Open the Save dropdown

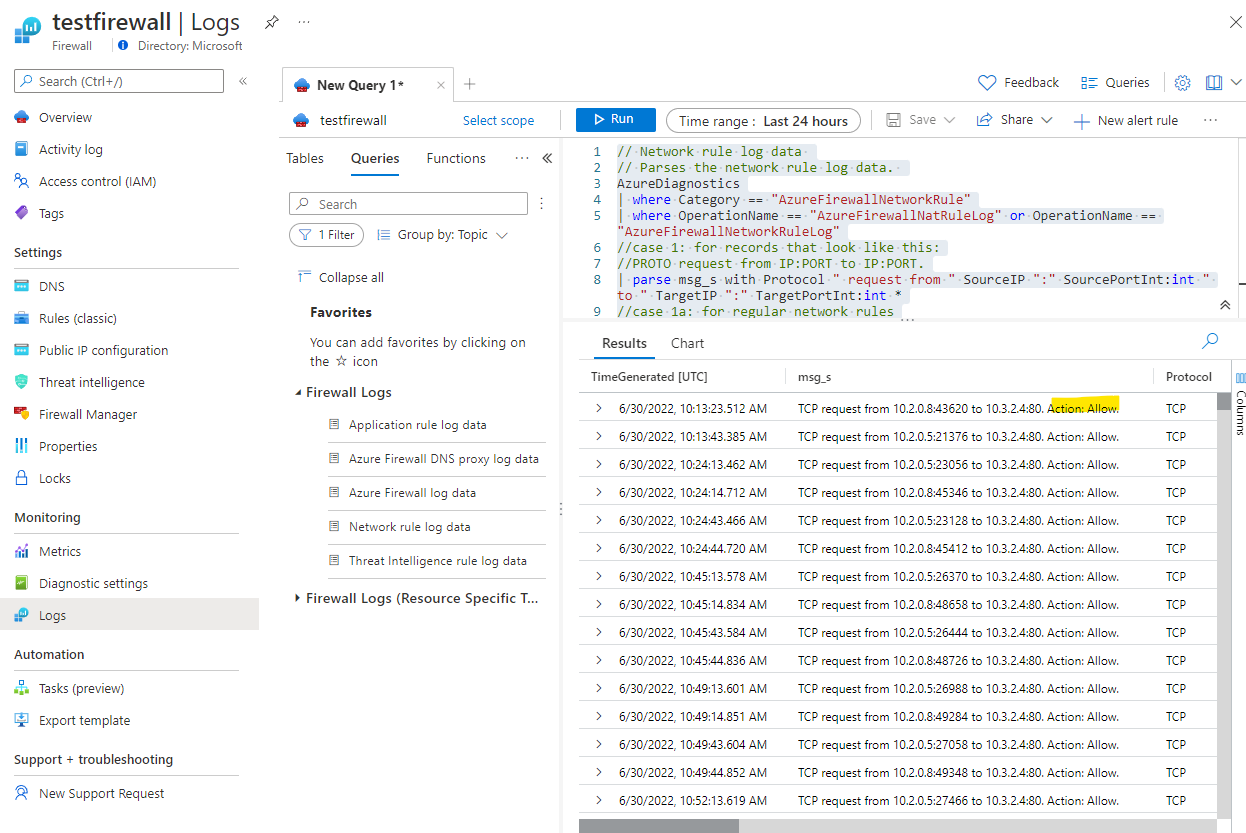click(x=921, y=120)
